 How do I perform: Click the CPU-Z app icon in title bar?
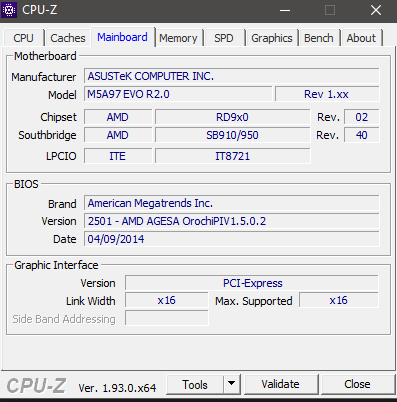(9, 10)
